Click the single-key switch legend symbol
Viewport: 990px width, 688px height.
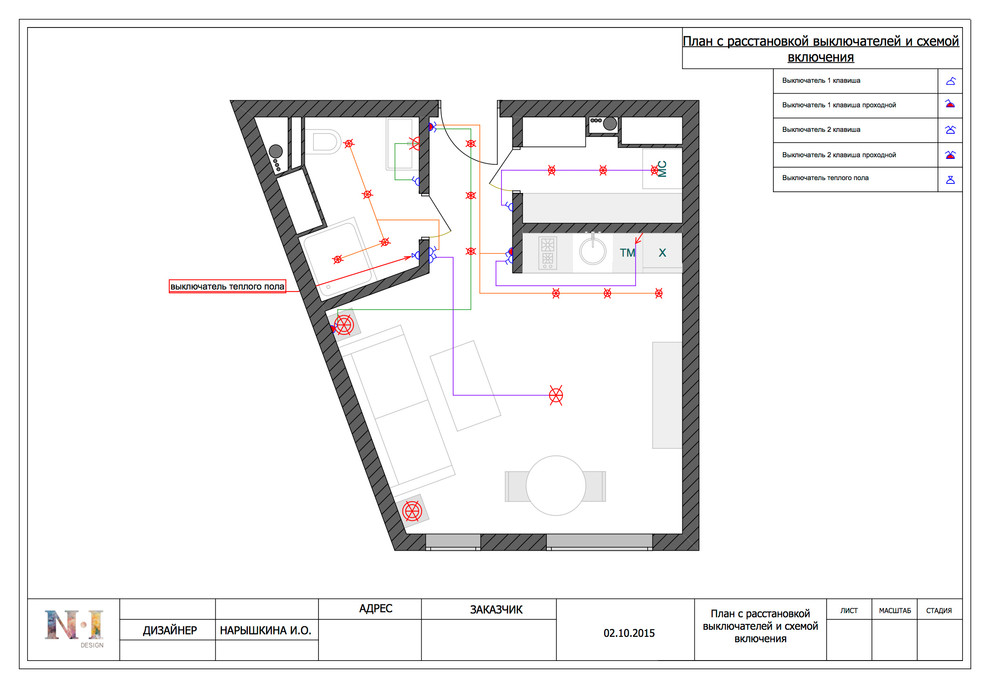pyautogui.click(x=951, y=80)
